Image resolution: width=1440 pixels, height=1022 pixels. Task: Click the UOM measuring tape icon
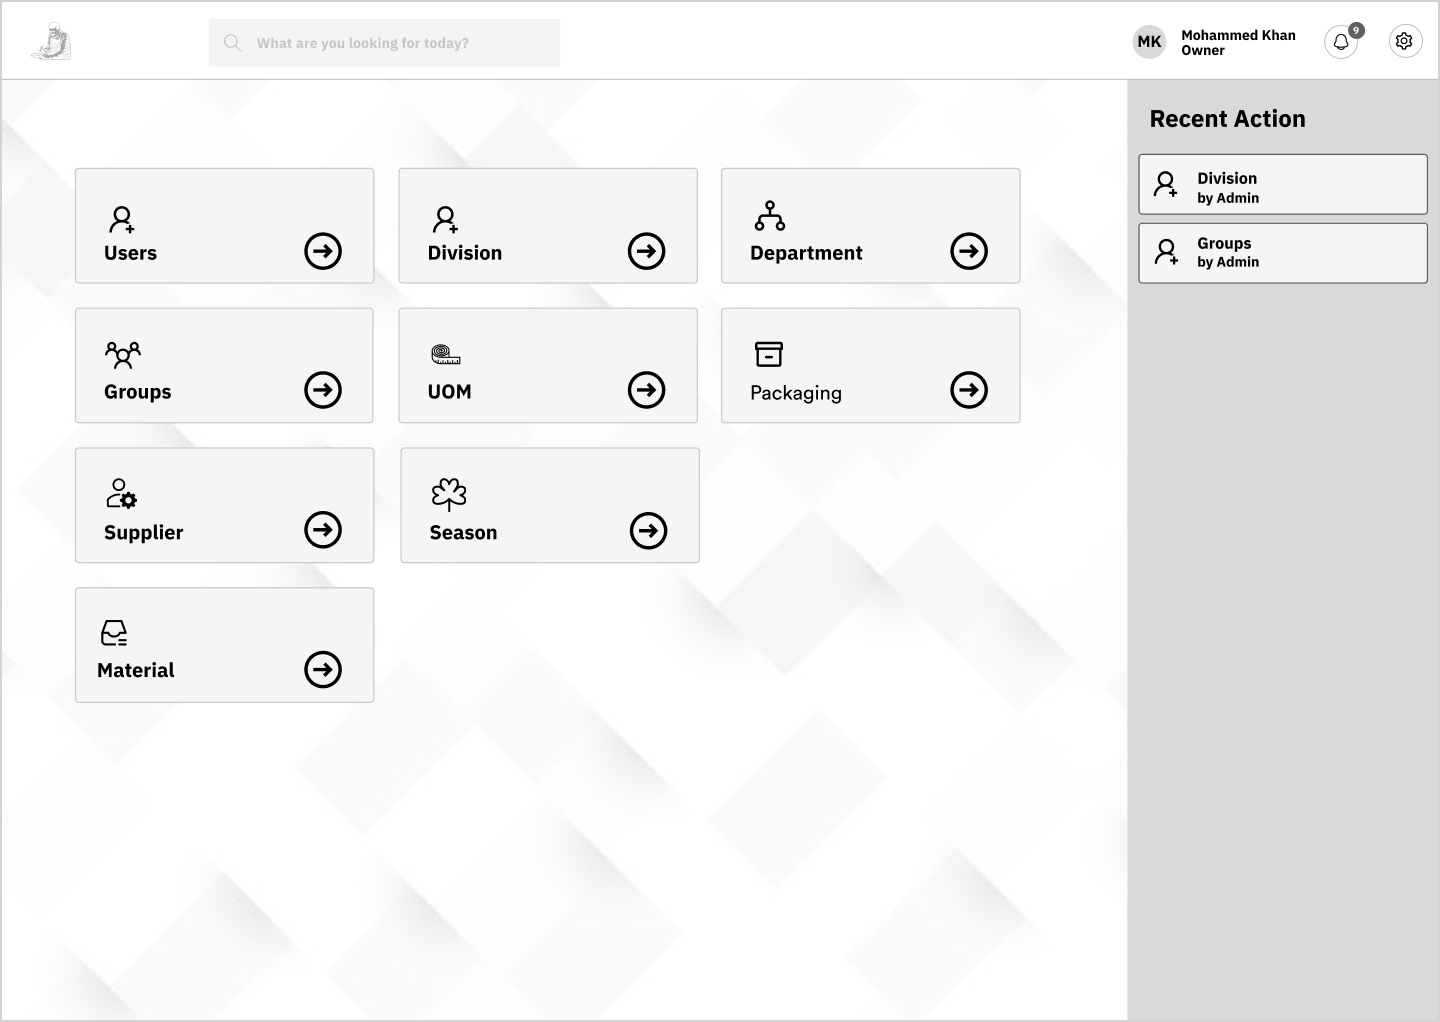[446, 355]
